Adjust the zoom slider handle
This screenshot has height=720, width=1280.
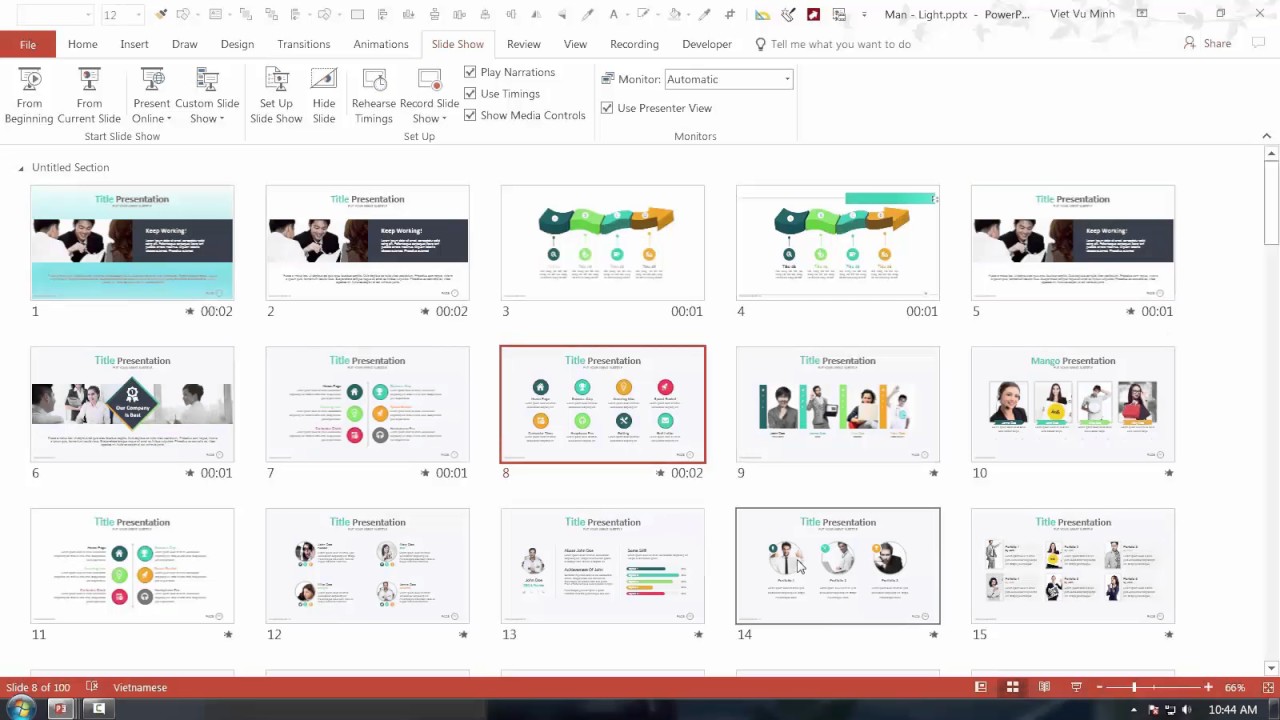point(1134,687)
